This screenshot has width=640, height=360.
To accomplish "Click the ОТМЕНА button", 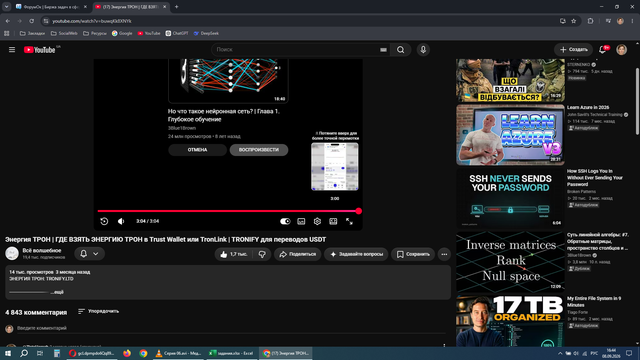I will pos(197,150).
